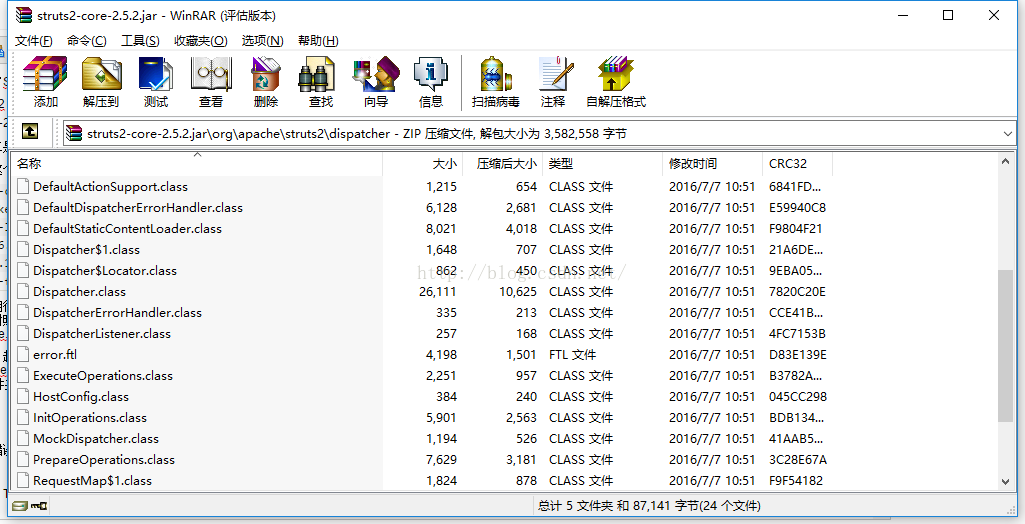
Task: Select DispatcherListener.class
Action: coord(102,333)
